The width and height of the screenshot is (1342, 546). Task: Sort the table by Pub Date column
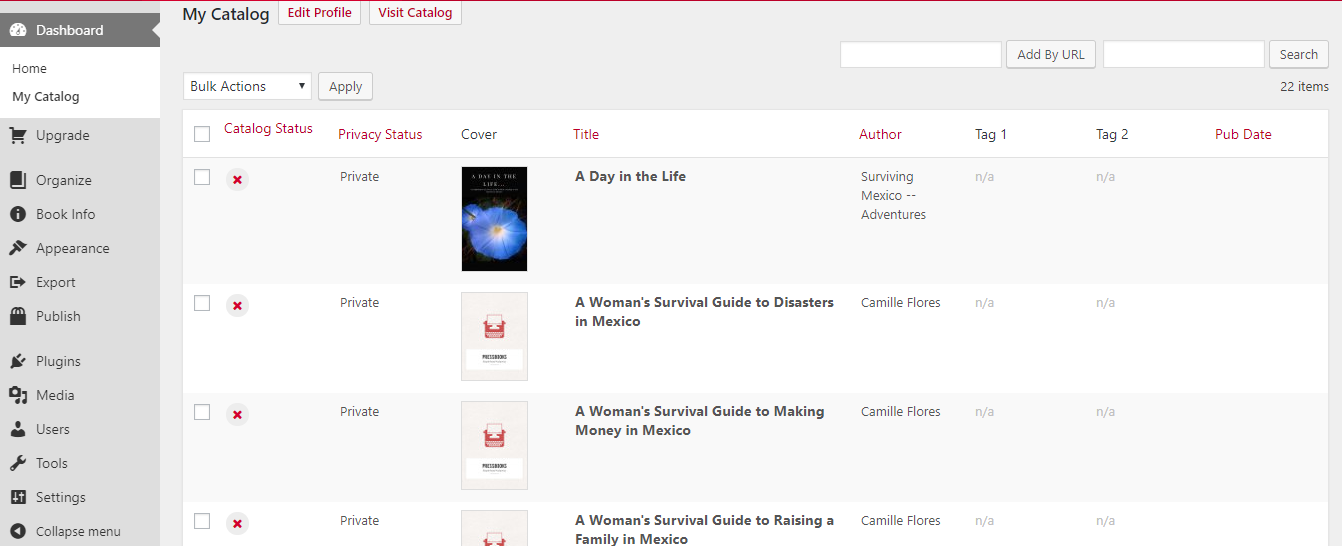point(1243,134)
